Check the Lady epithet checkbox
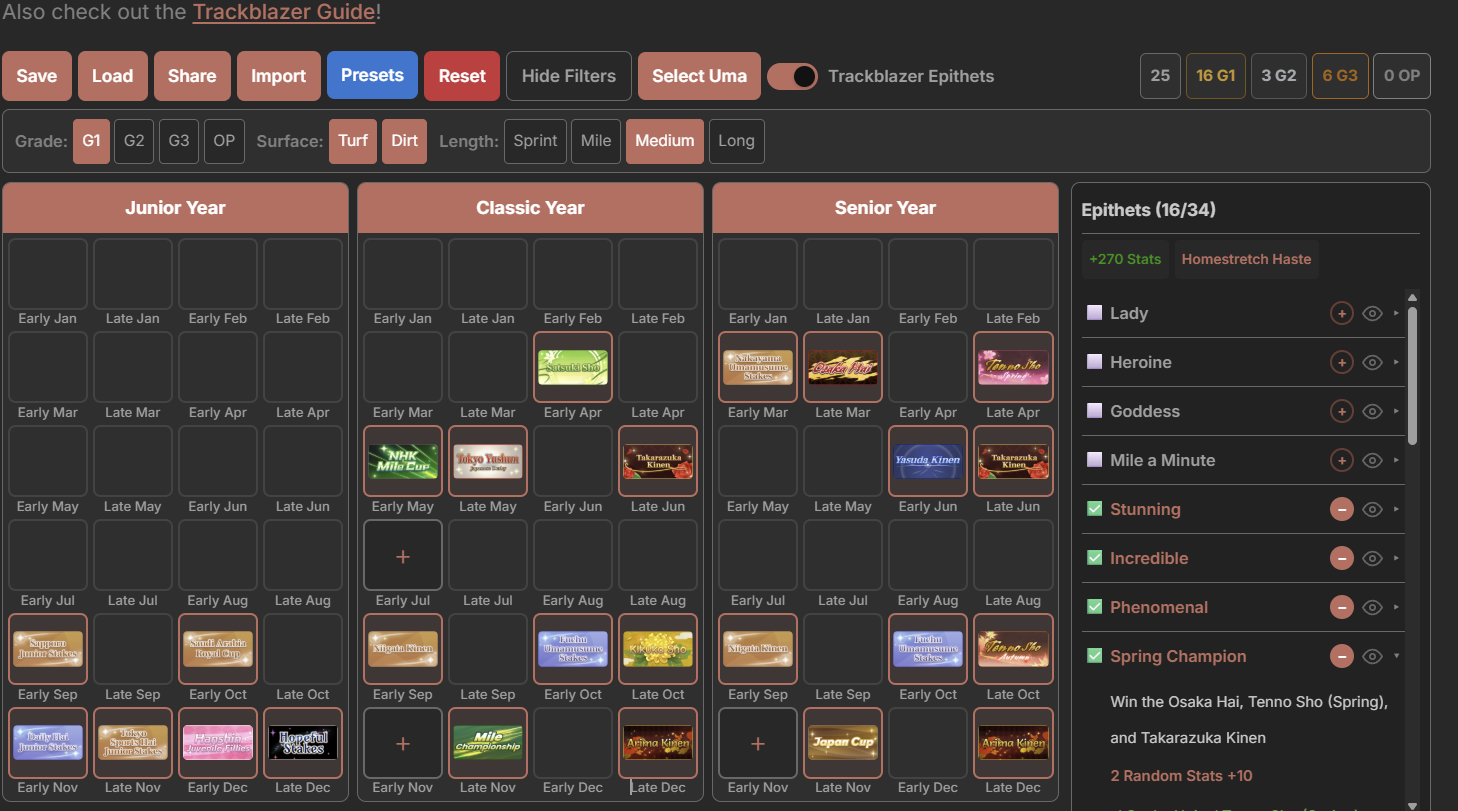This screenshot has height=811, width=1458. (x=1094, y=313)
